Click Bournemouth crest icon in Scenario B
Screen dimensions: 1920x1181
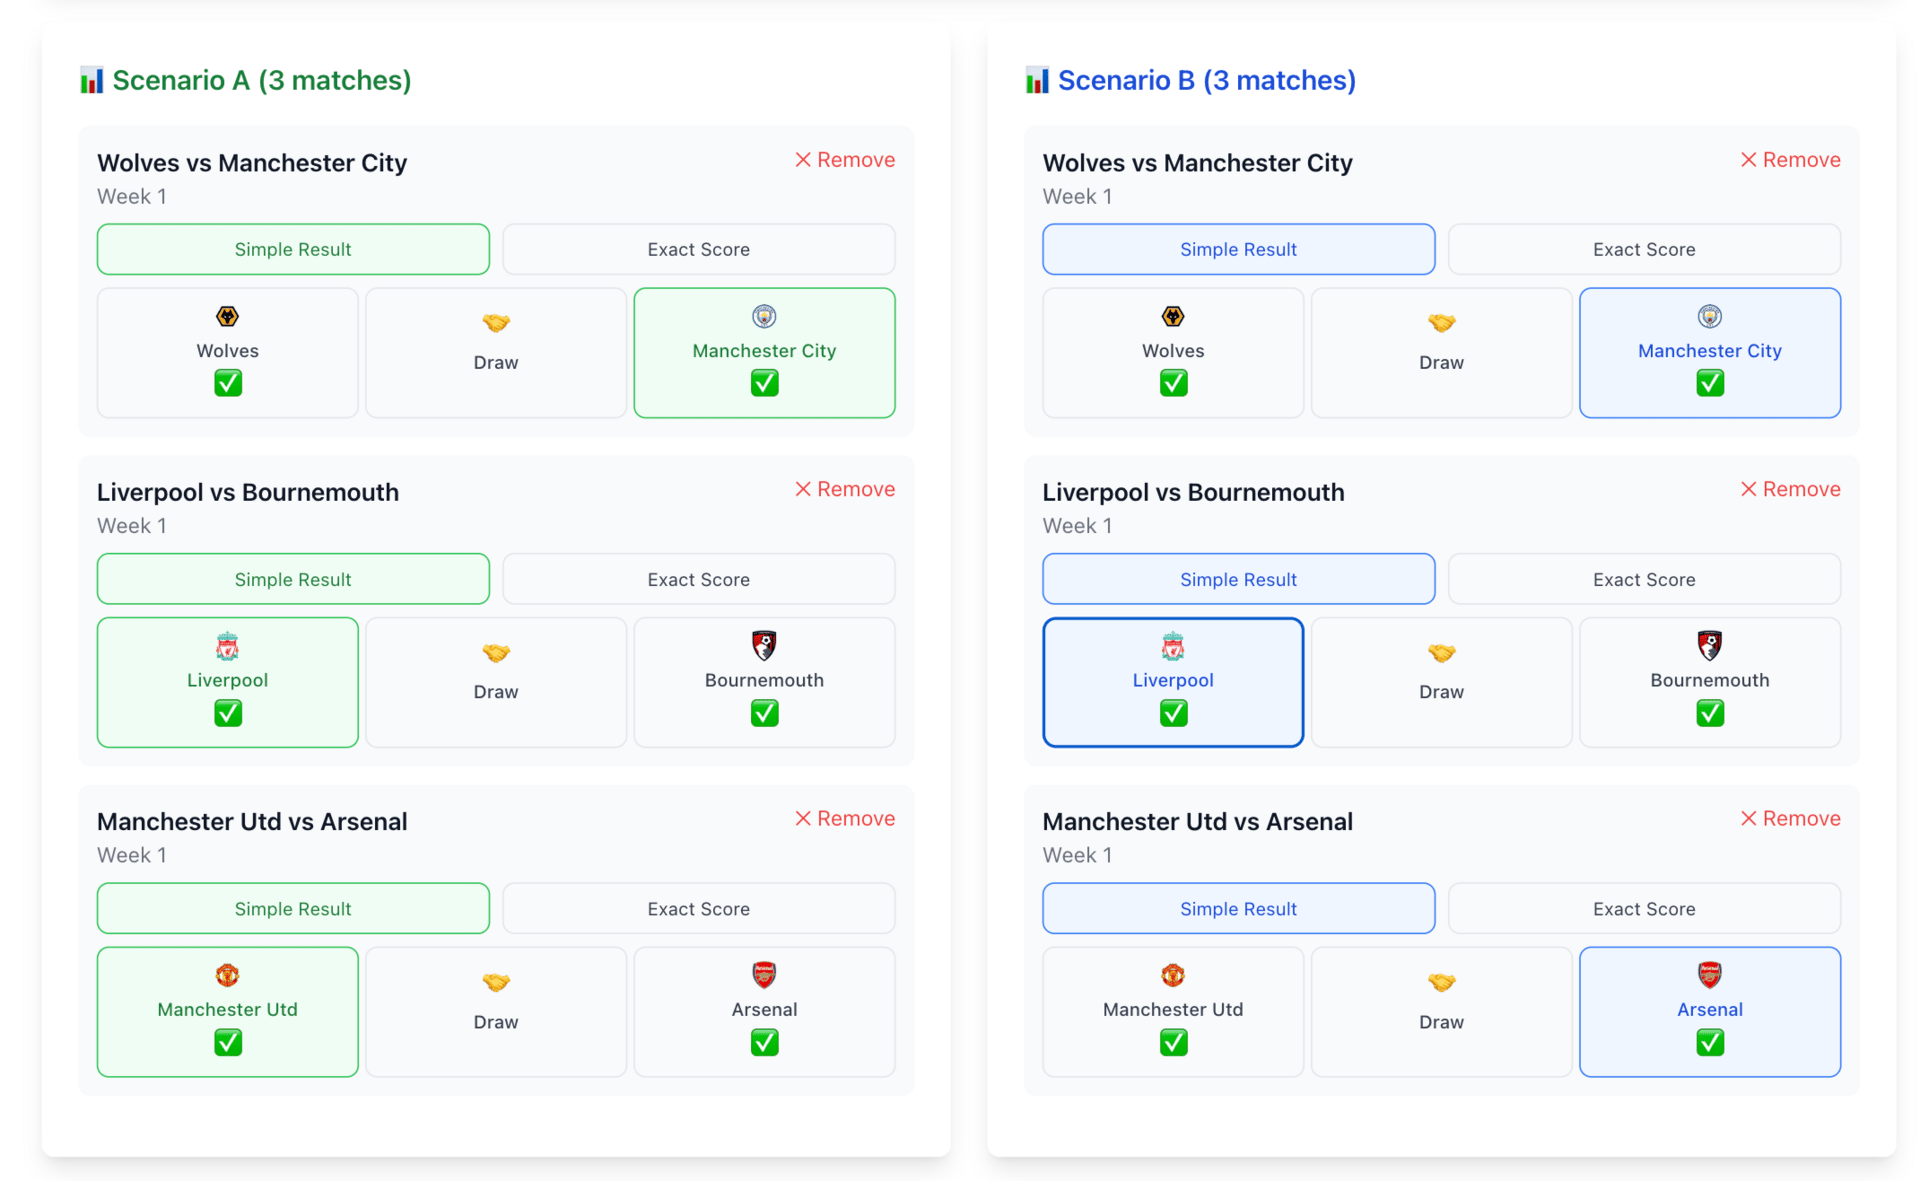pyautogui.click(x=1709, y=646)
